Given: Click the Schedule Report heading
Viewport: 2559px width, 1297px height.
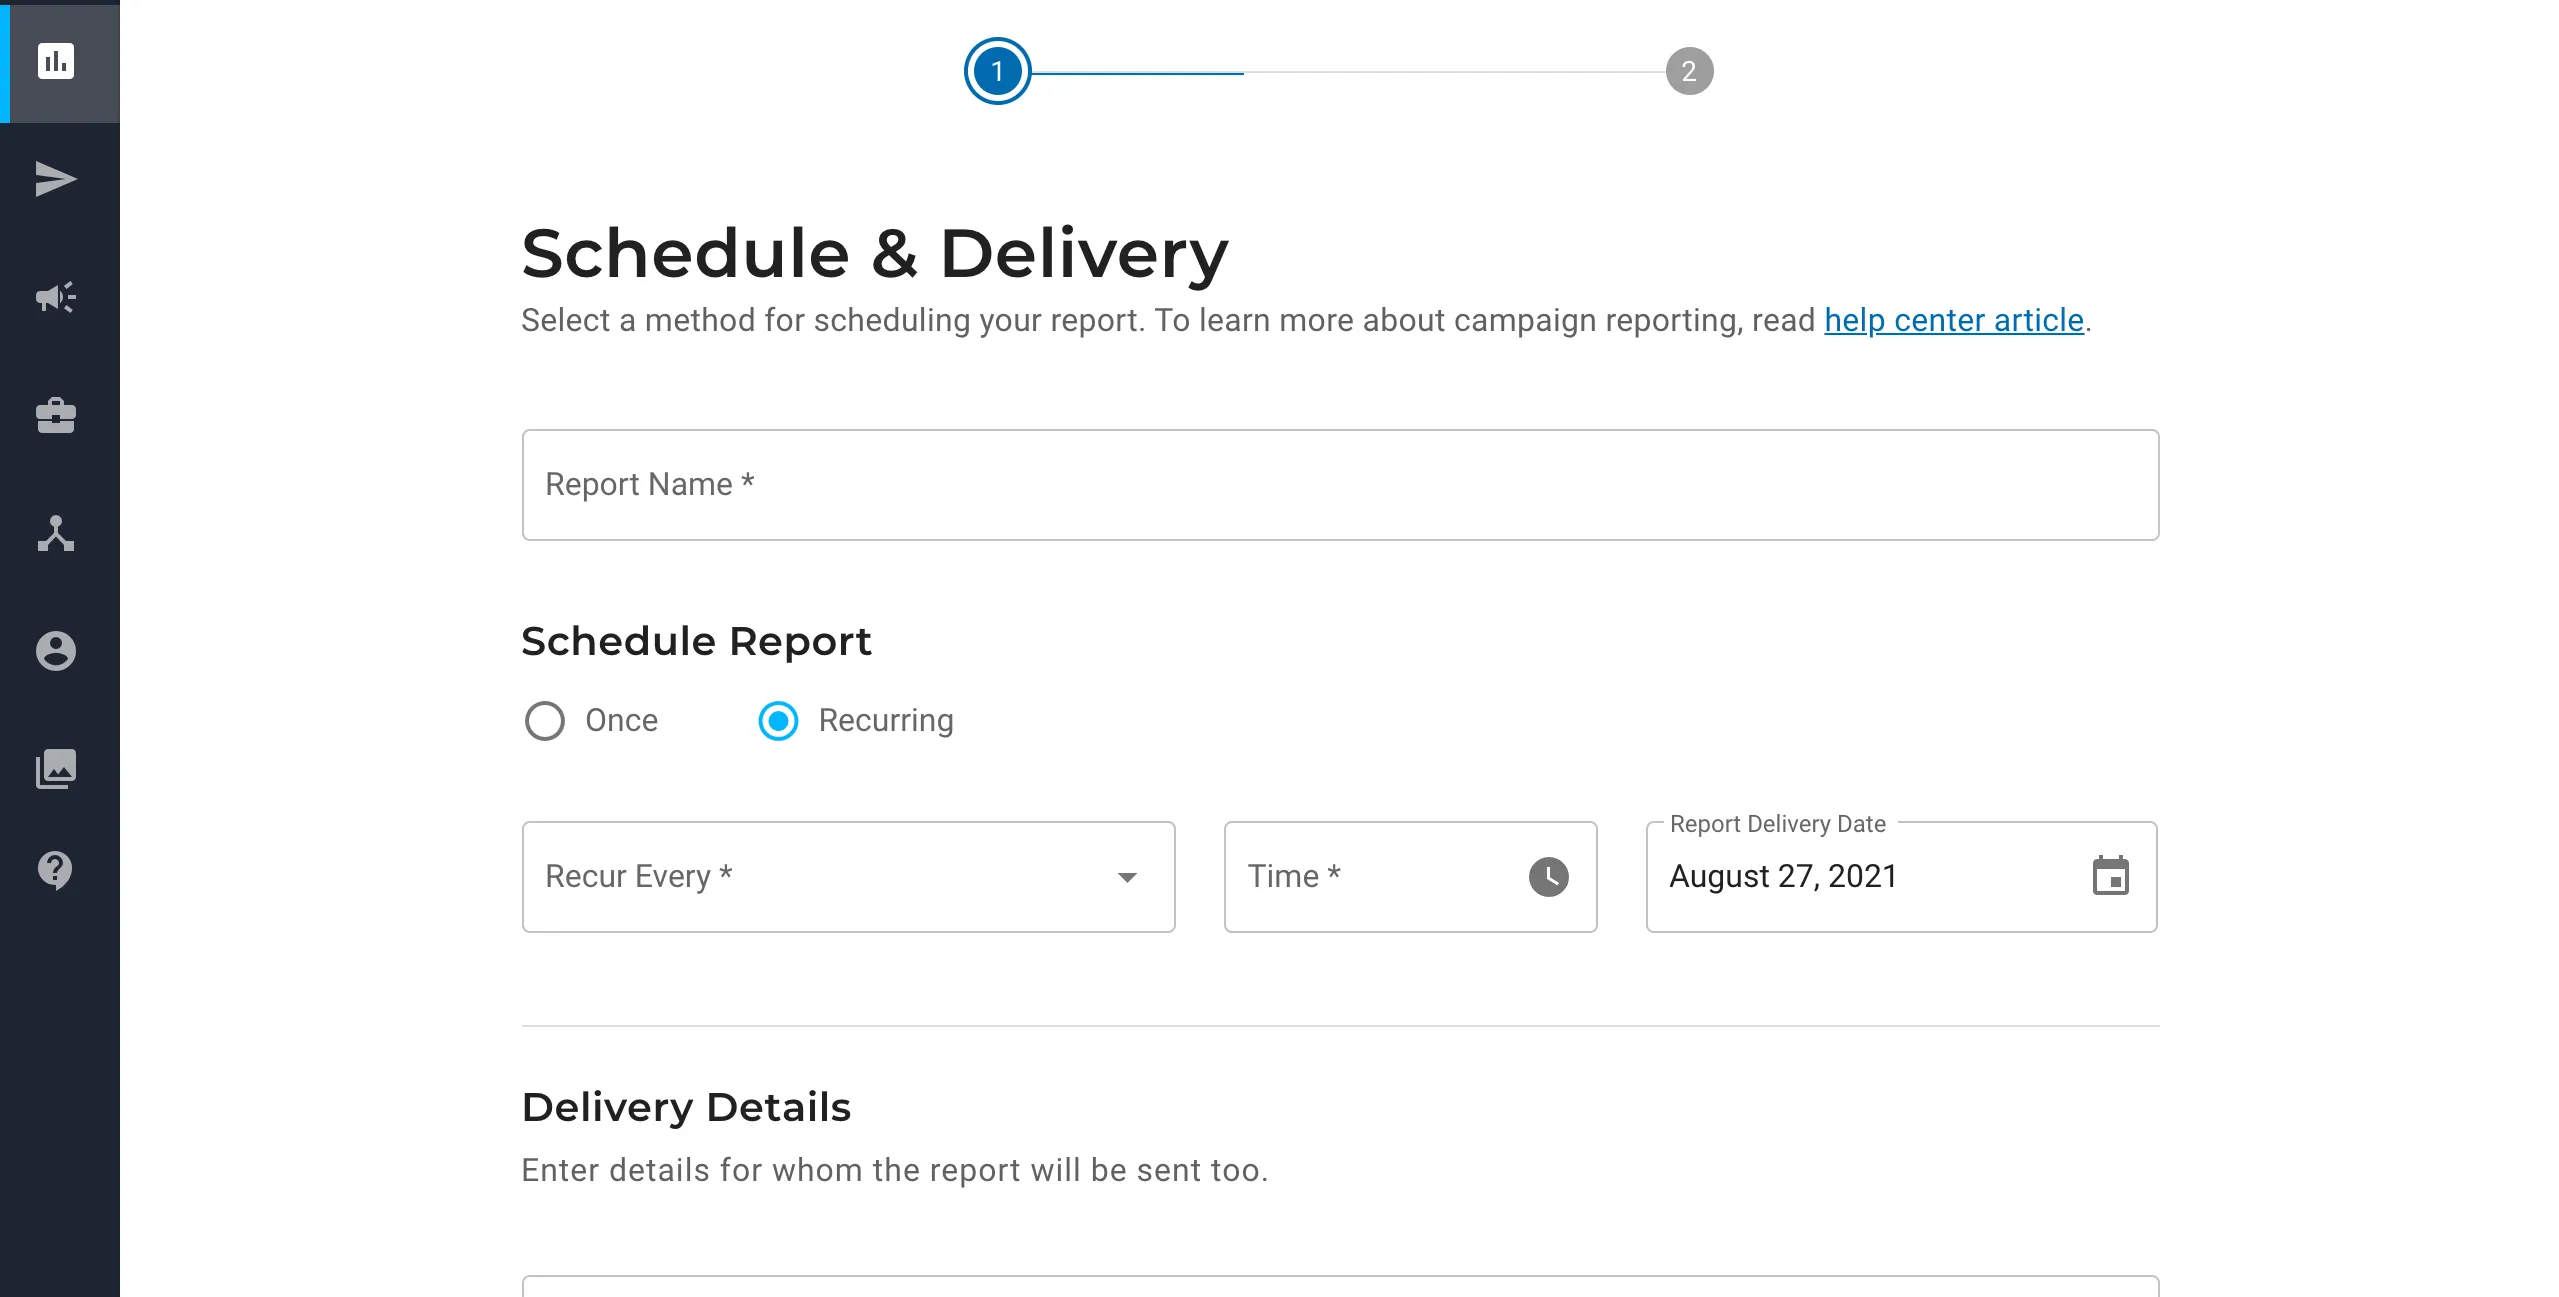Looking at the screenshot, I should tap(697, 641).
